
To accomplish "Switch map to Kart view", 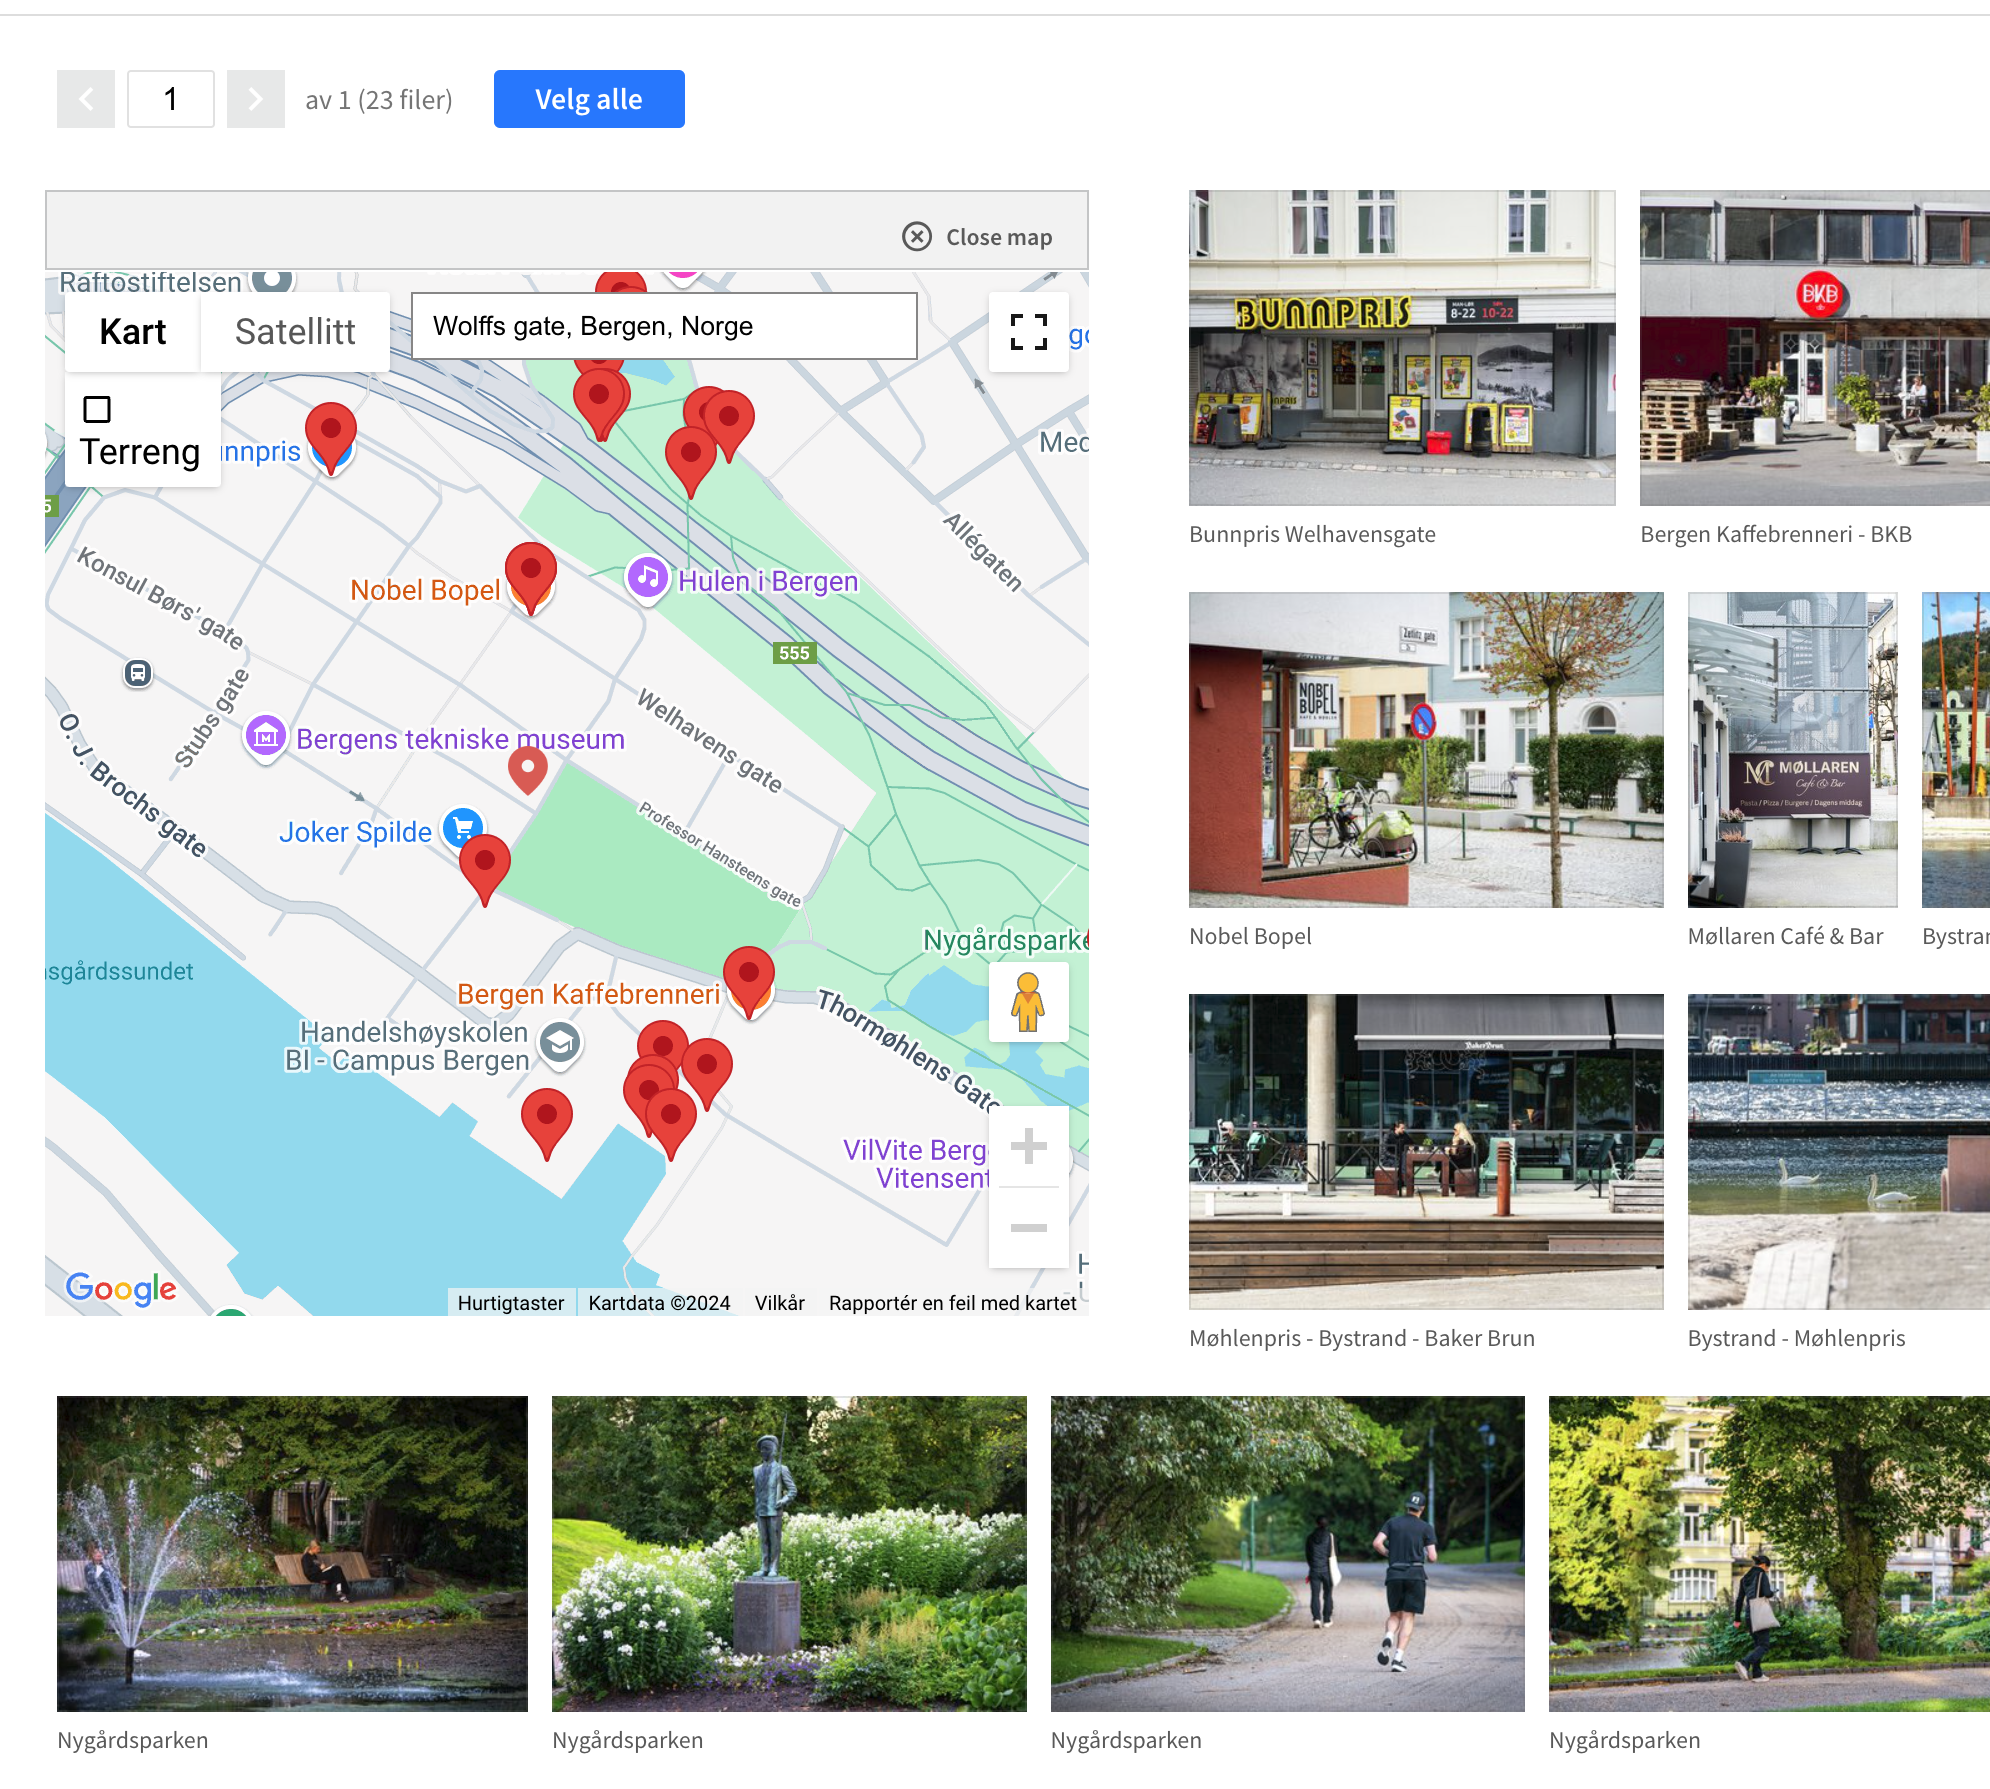I will pyautogui.click(x=133, y=332).
